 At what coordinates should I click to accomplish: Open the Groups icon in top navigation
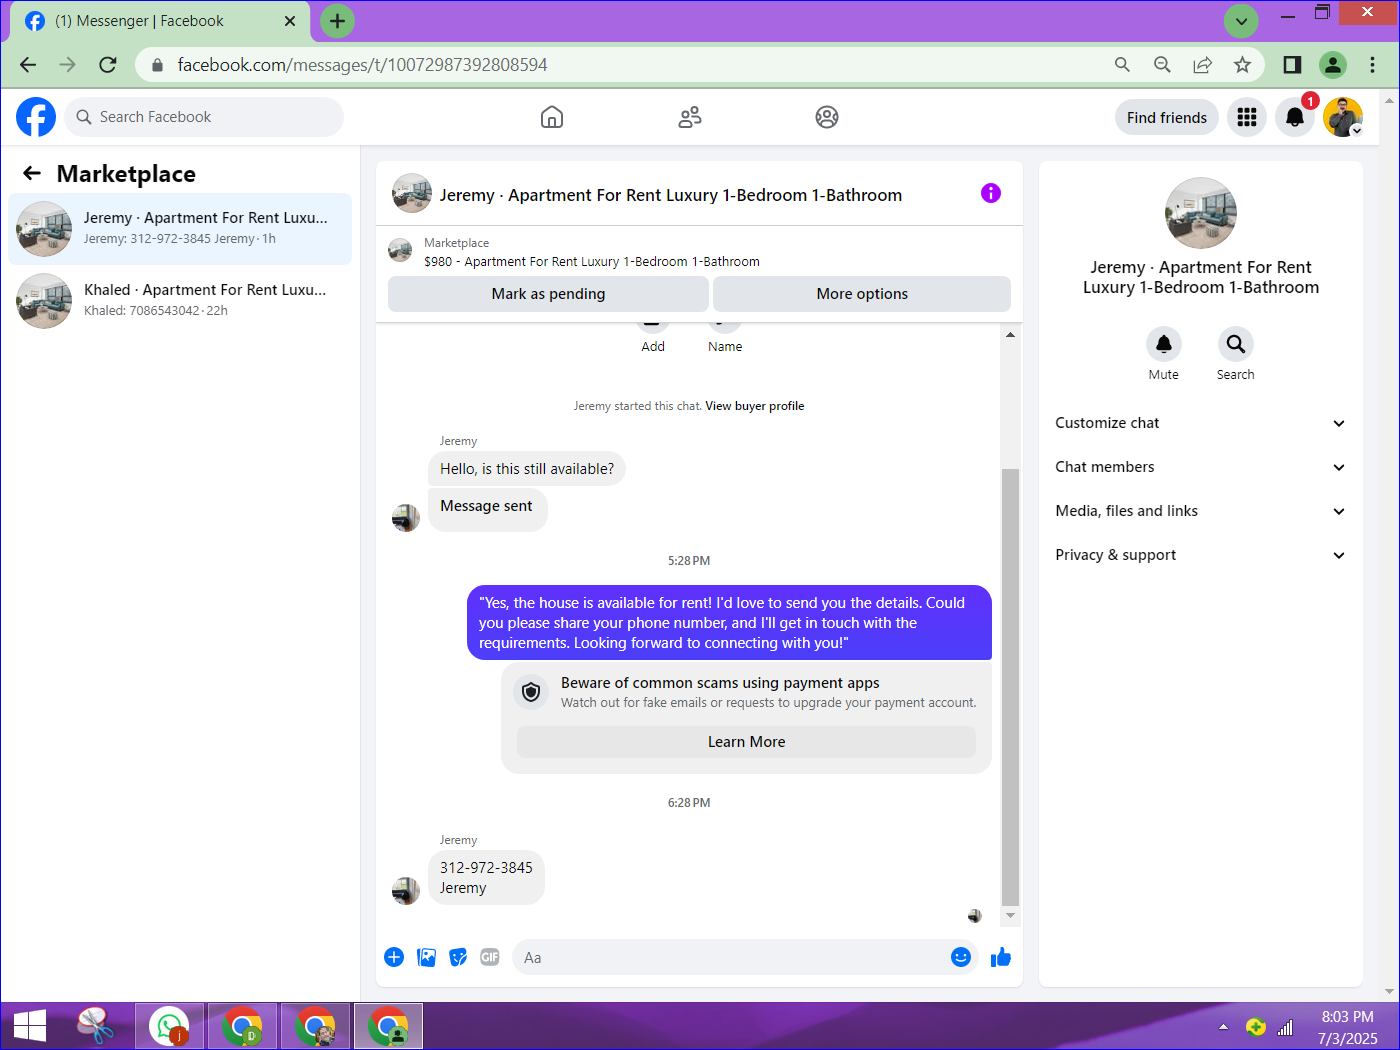tap(827, 117)
